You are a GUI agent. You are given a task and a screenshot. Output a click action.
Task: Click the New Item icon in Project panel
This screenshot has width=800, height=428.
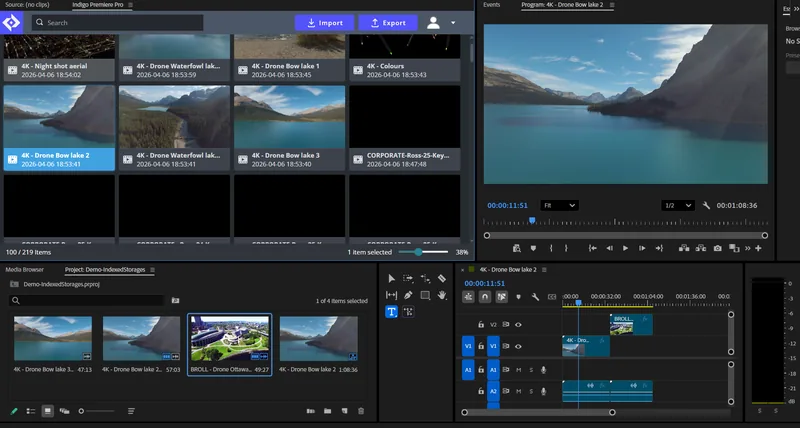(344, 411)
